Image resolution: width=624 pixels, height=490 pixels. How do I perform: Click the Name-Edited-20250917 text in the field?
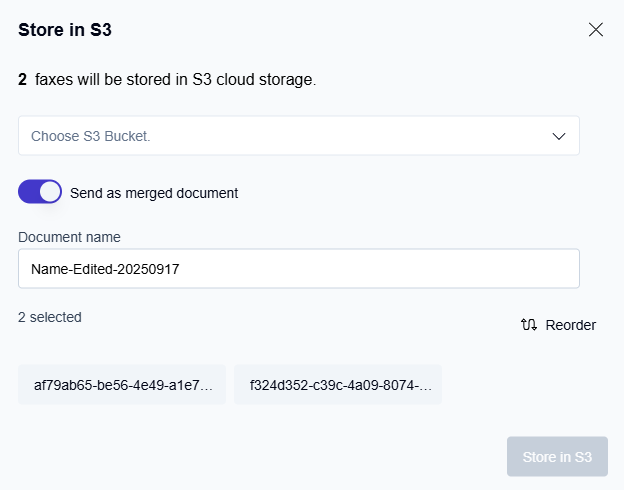(105, 269)
